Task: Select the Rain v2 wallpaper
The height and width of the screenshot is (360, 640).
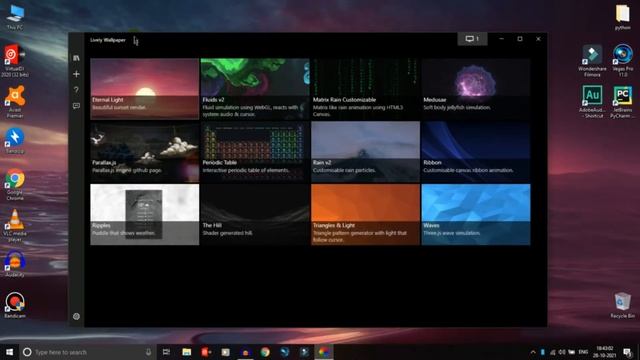Action: point(365,151)
